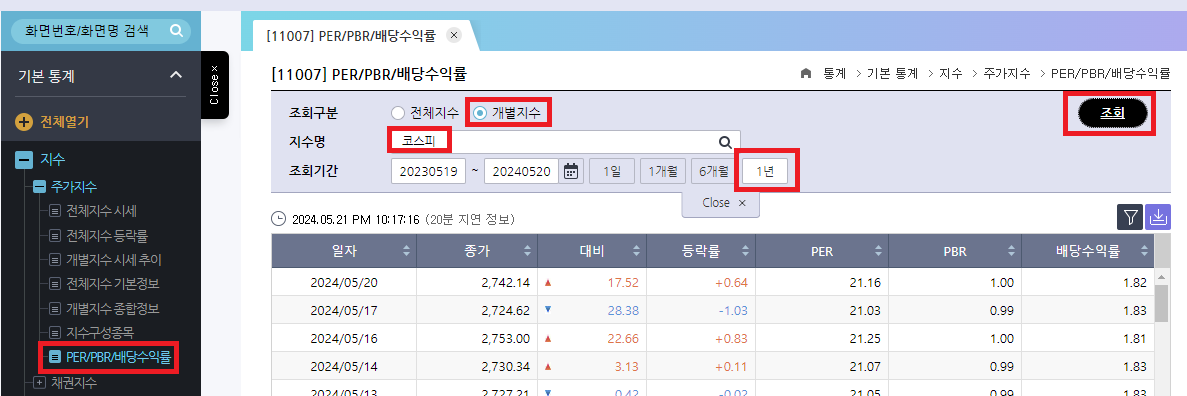Click the end date field 20240520
Viewport: 1187px width, 396px height.
(522, 171)
